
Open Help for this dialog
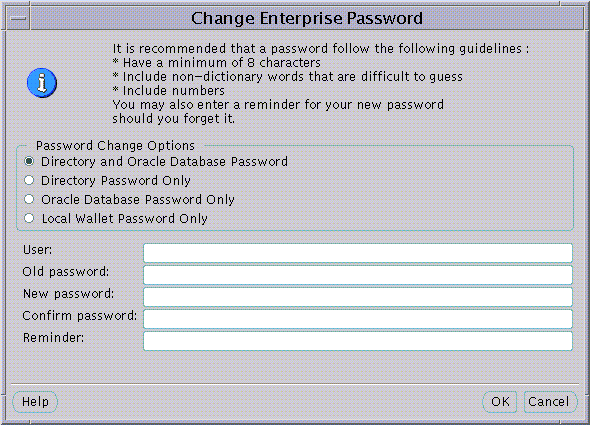coord(35,402)
